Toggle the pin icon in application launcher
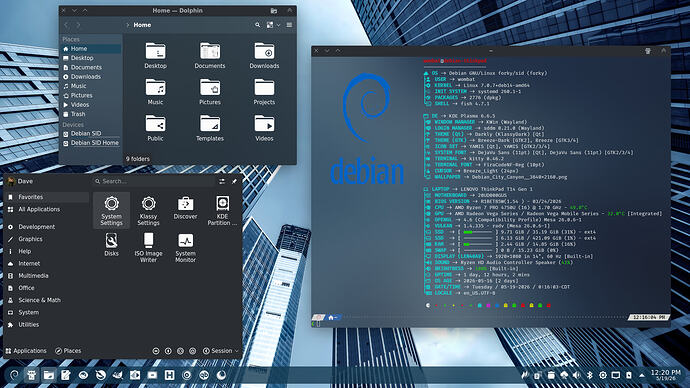 (x=234, y=181)
